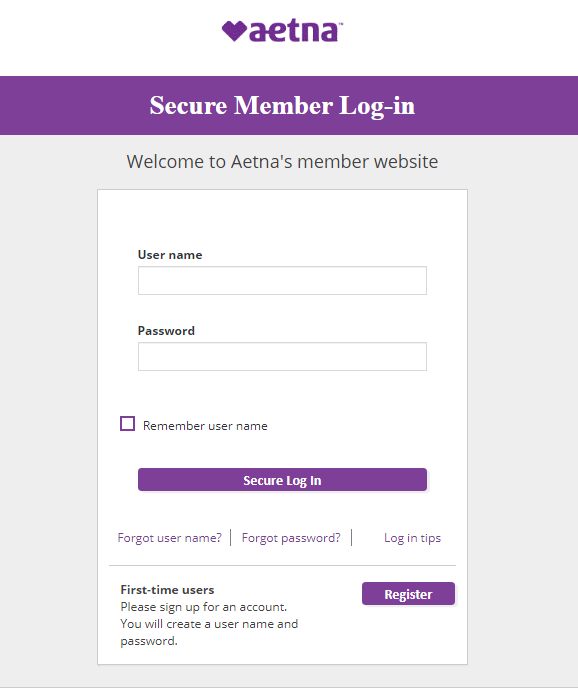This screenshot has height=688, width=578.
Task: Click the Register button for new users
Action: [x=408, y=594]
